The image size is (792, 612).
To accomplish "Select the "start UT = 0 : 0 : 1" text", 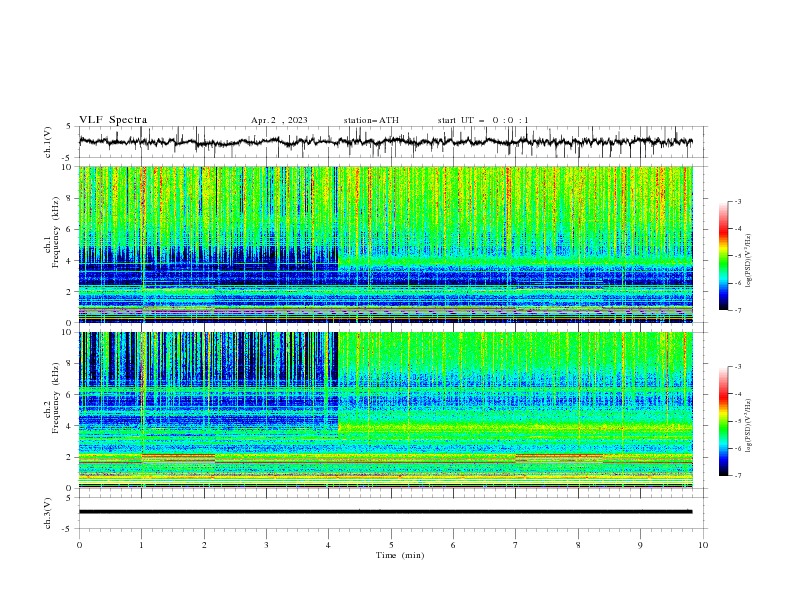I will tap(483, 120).
